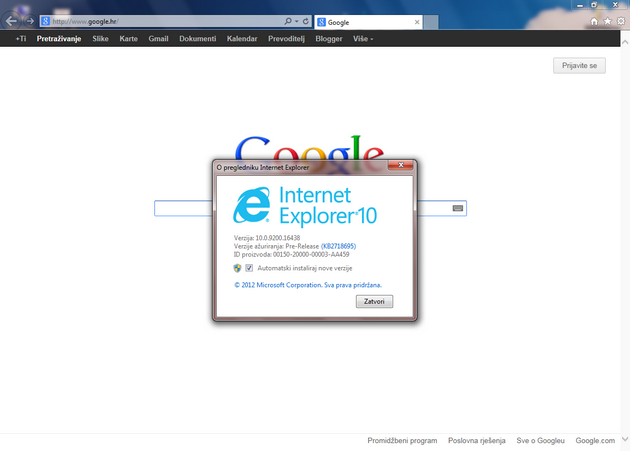Screen dimensions: 630x451
Task: Click the Internet Explorer logo in dialog
Action: tap(252, 205)
